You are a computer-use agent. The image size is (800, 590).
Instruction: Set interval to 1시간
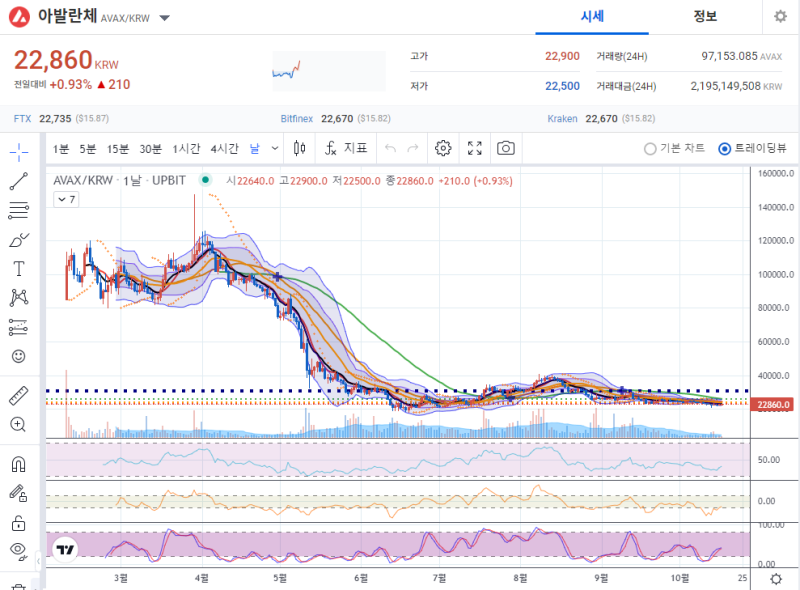coord(186,149)
